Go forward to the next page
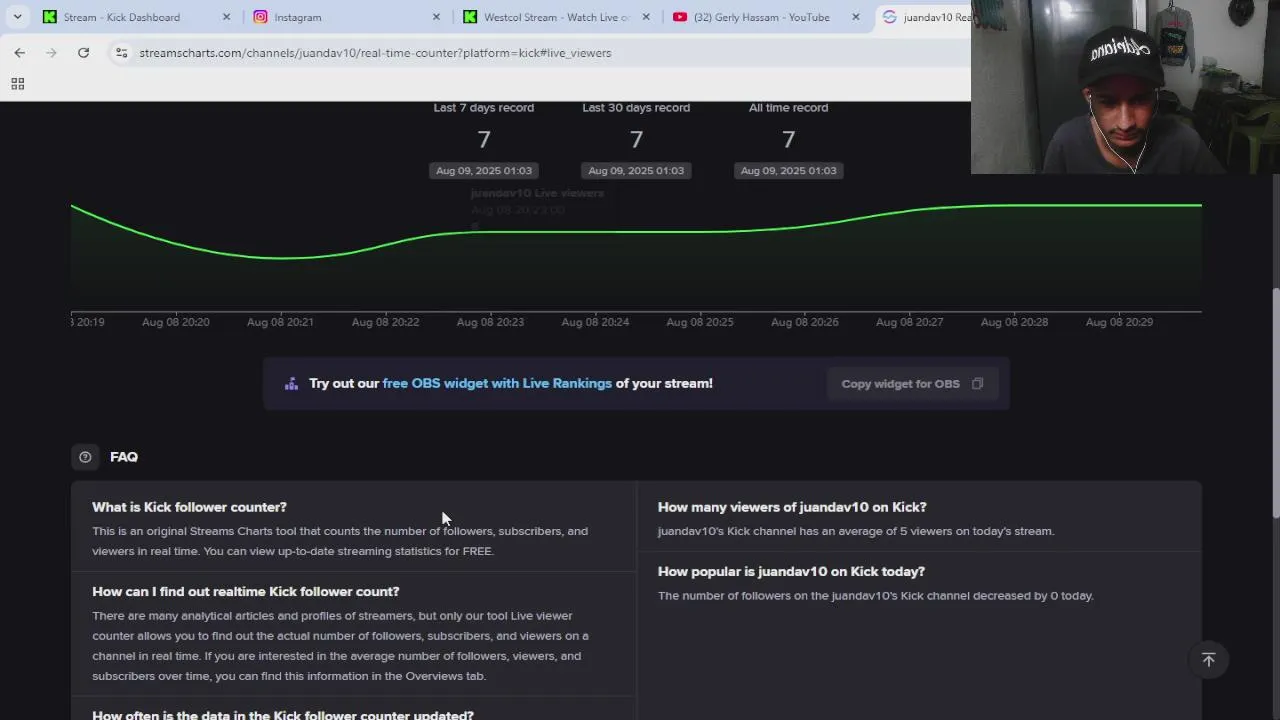 (x=51, y=53)
